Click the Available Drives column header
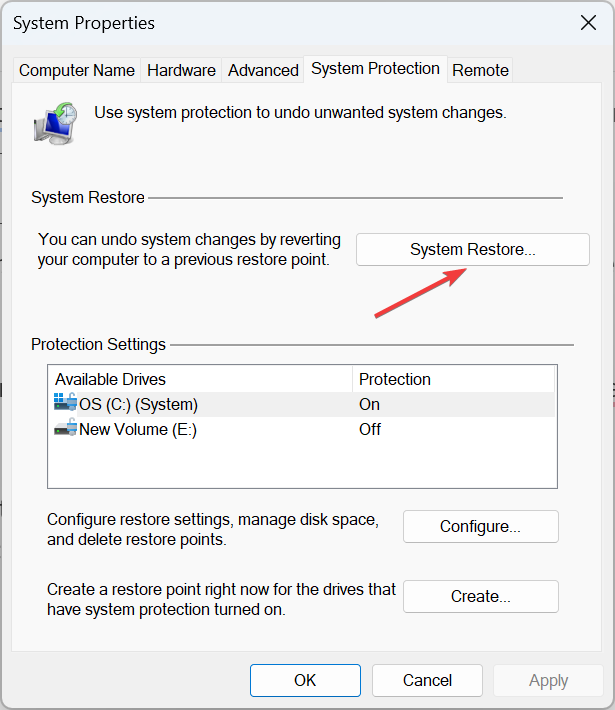 click(200, 379)
